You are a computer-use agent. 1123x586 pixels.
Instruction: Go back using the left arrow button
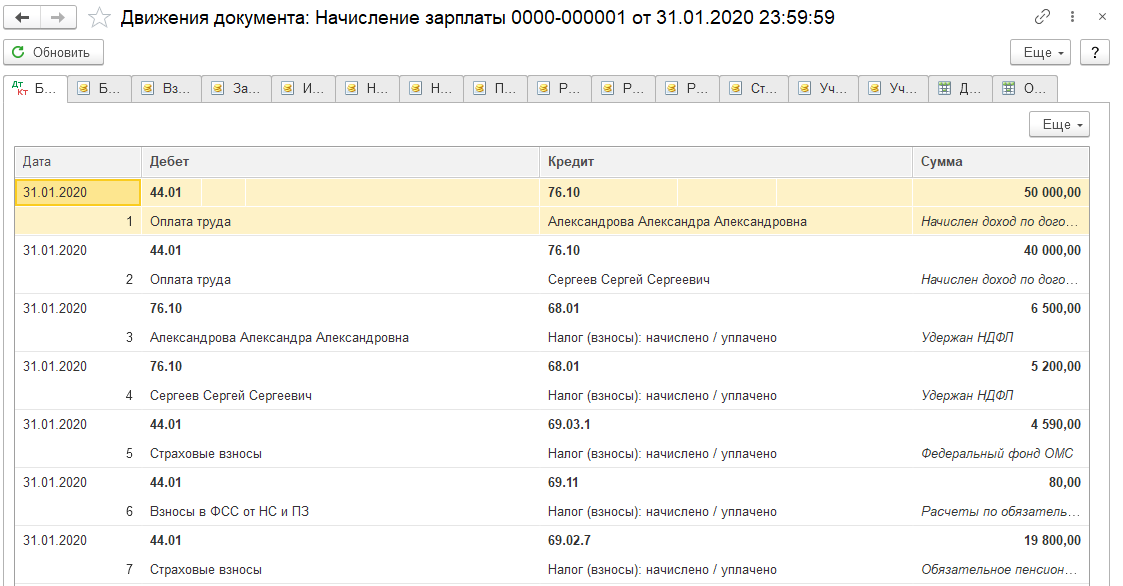click(23, 18)
